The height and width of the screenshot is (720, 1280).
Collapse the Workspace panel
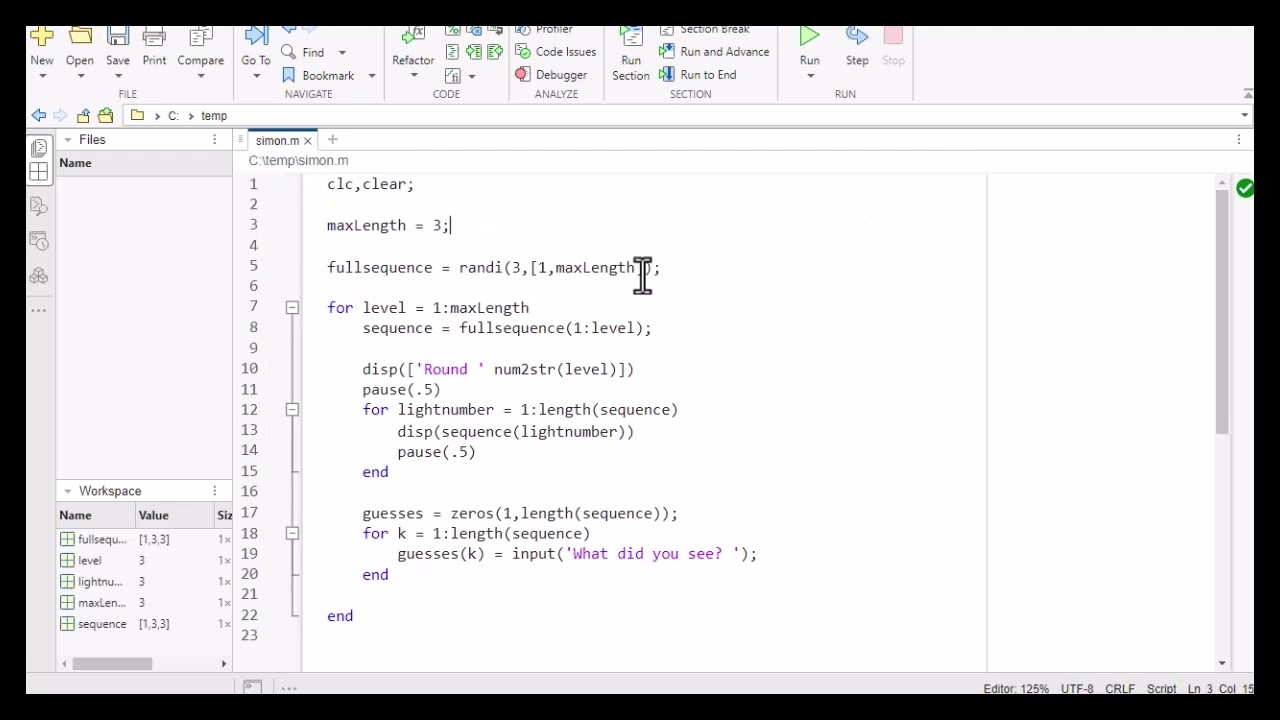(68, 491)
